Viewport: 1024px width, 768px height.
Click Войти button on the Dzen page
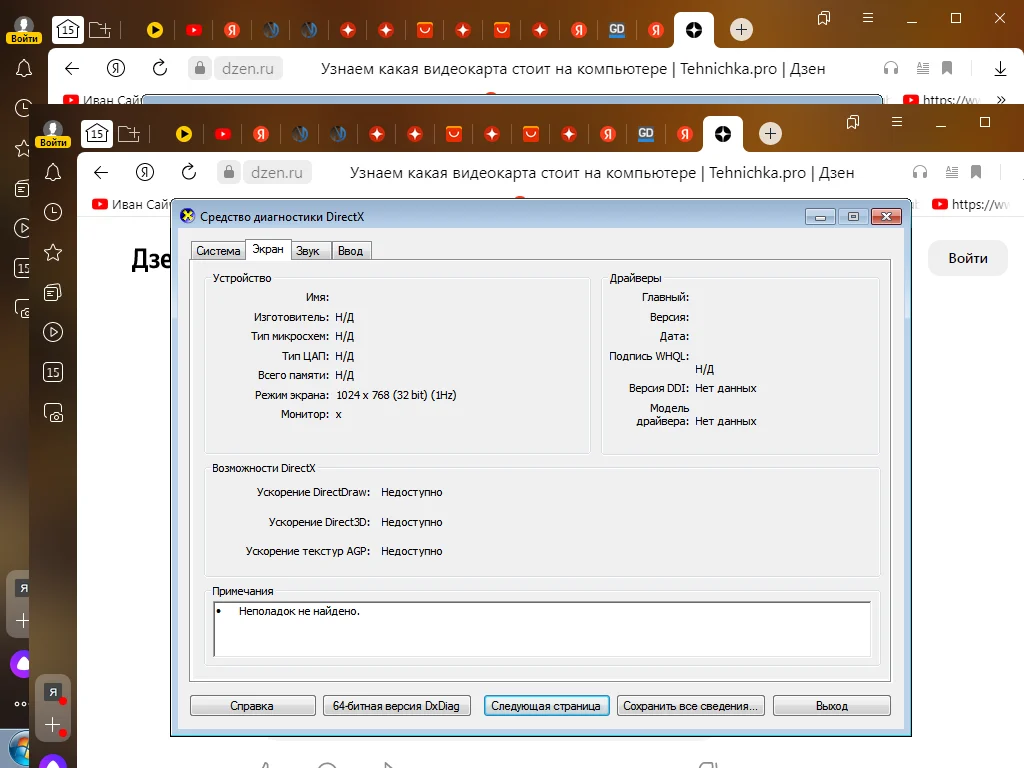click(968, 258)
